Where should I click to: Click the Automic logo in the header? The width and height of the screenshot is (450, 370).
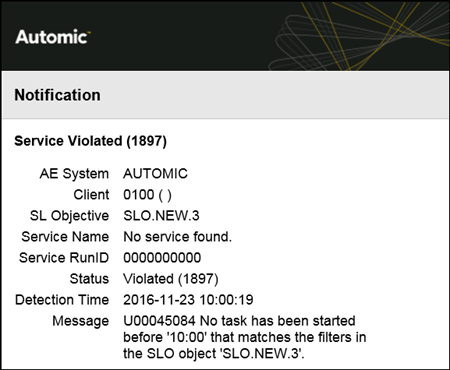tap(53, 37)
